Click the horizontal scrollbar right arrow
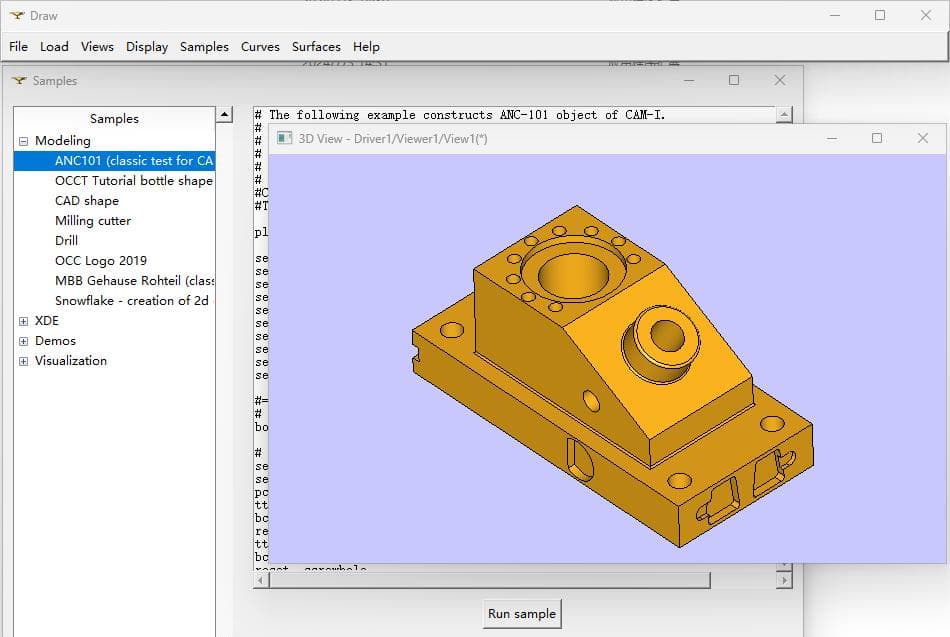 point(784,580)
